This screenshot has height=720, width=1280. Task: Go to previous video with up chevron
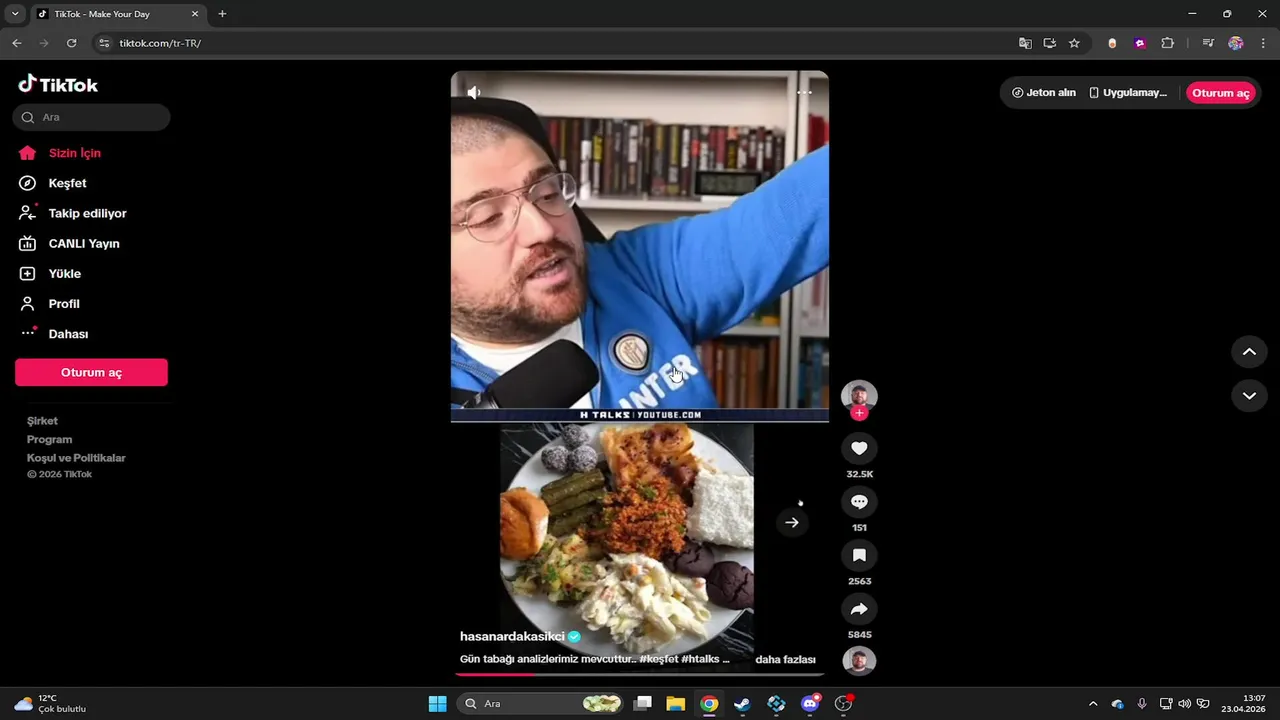1249,352
